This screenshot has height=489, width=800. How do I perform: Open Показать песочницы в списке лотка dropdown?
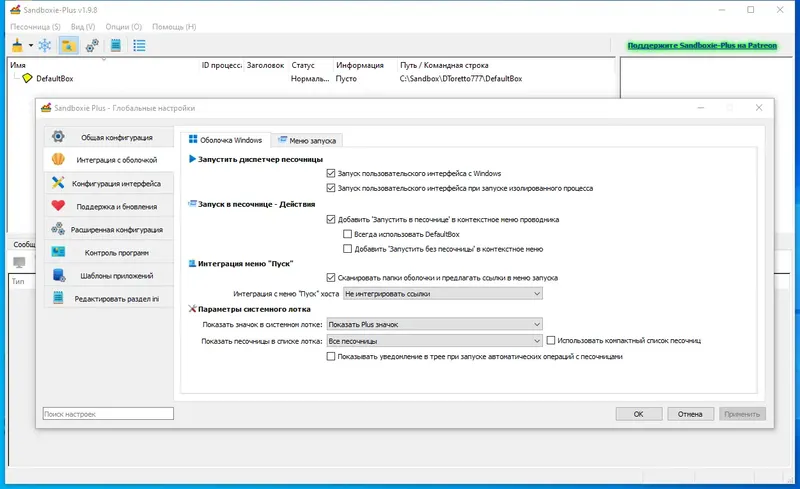coord(435,340)
